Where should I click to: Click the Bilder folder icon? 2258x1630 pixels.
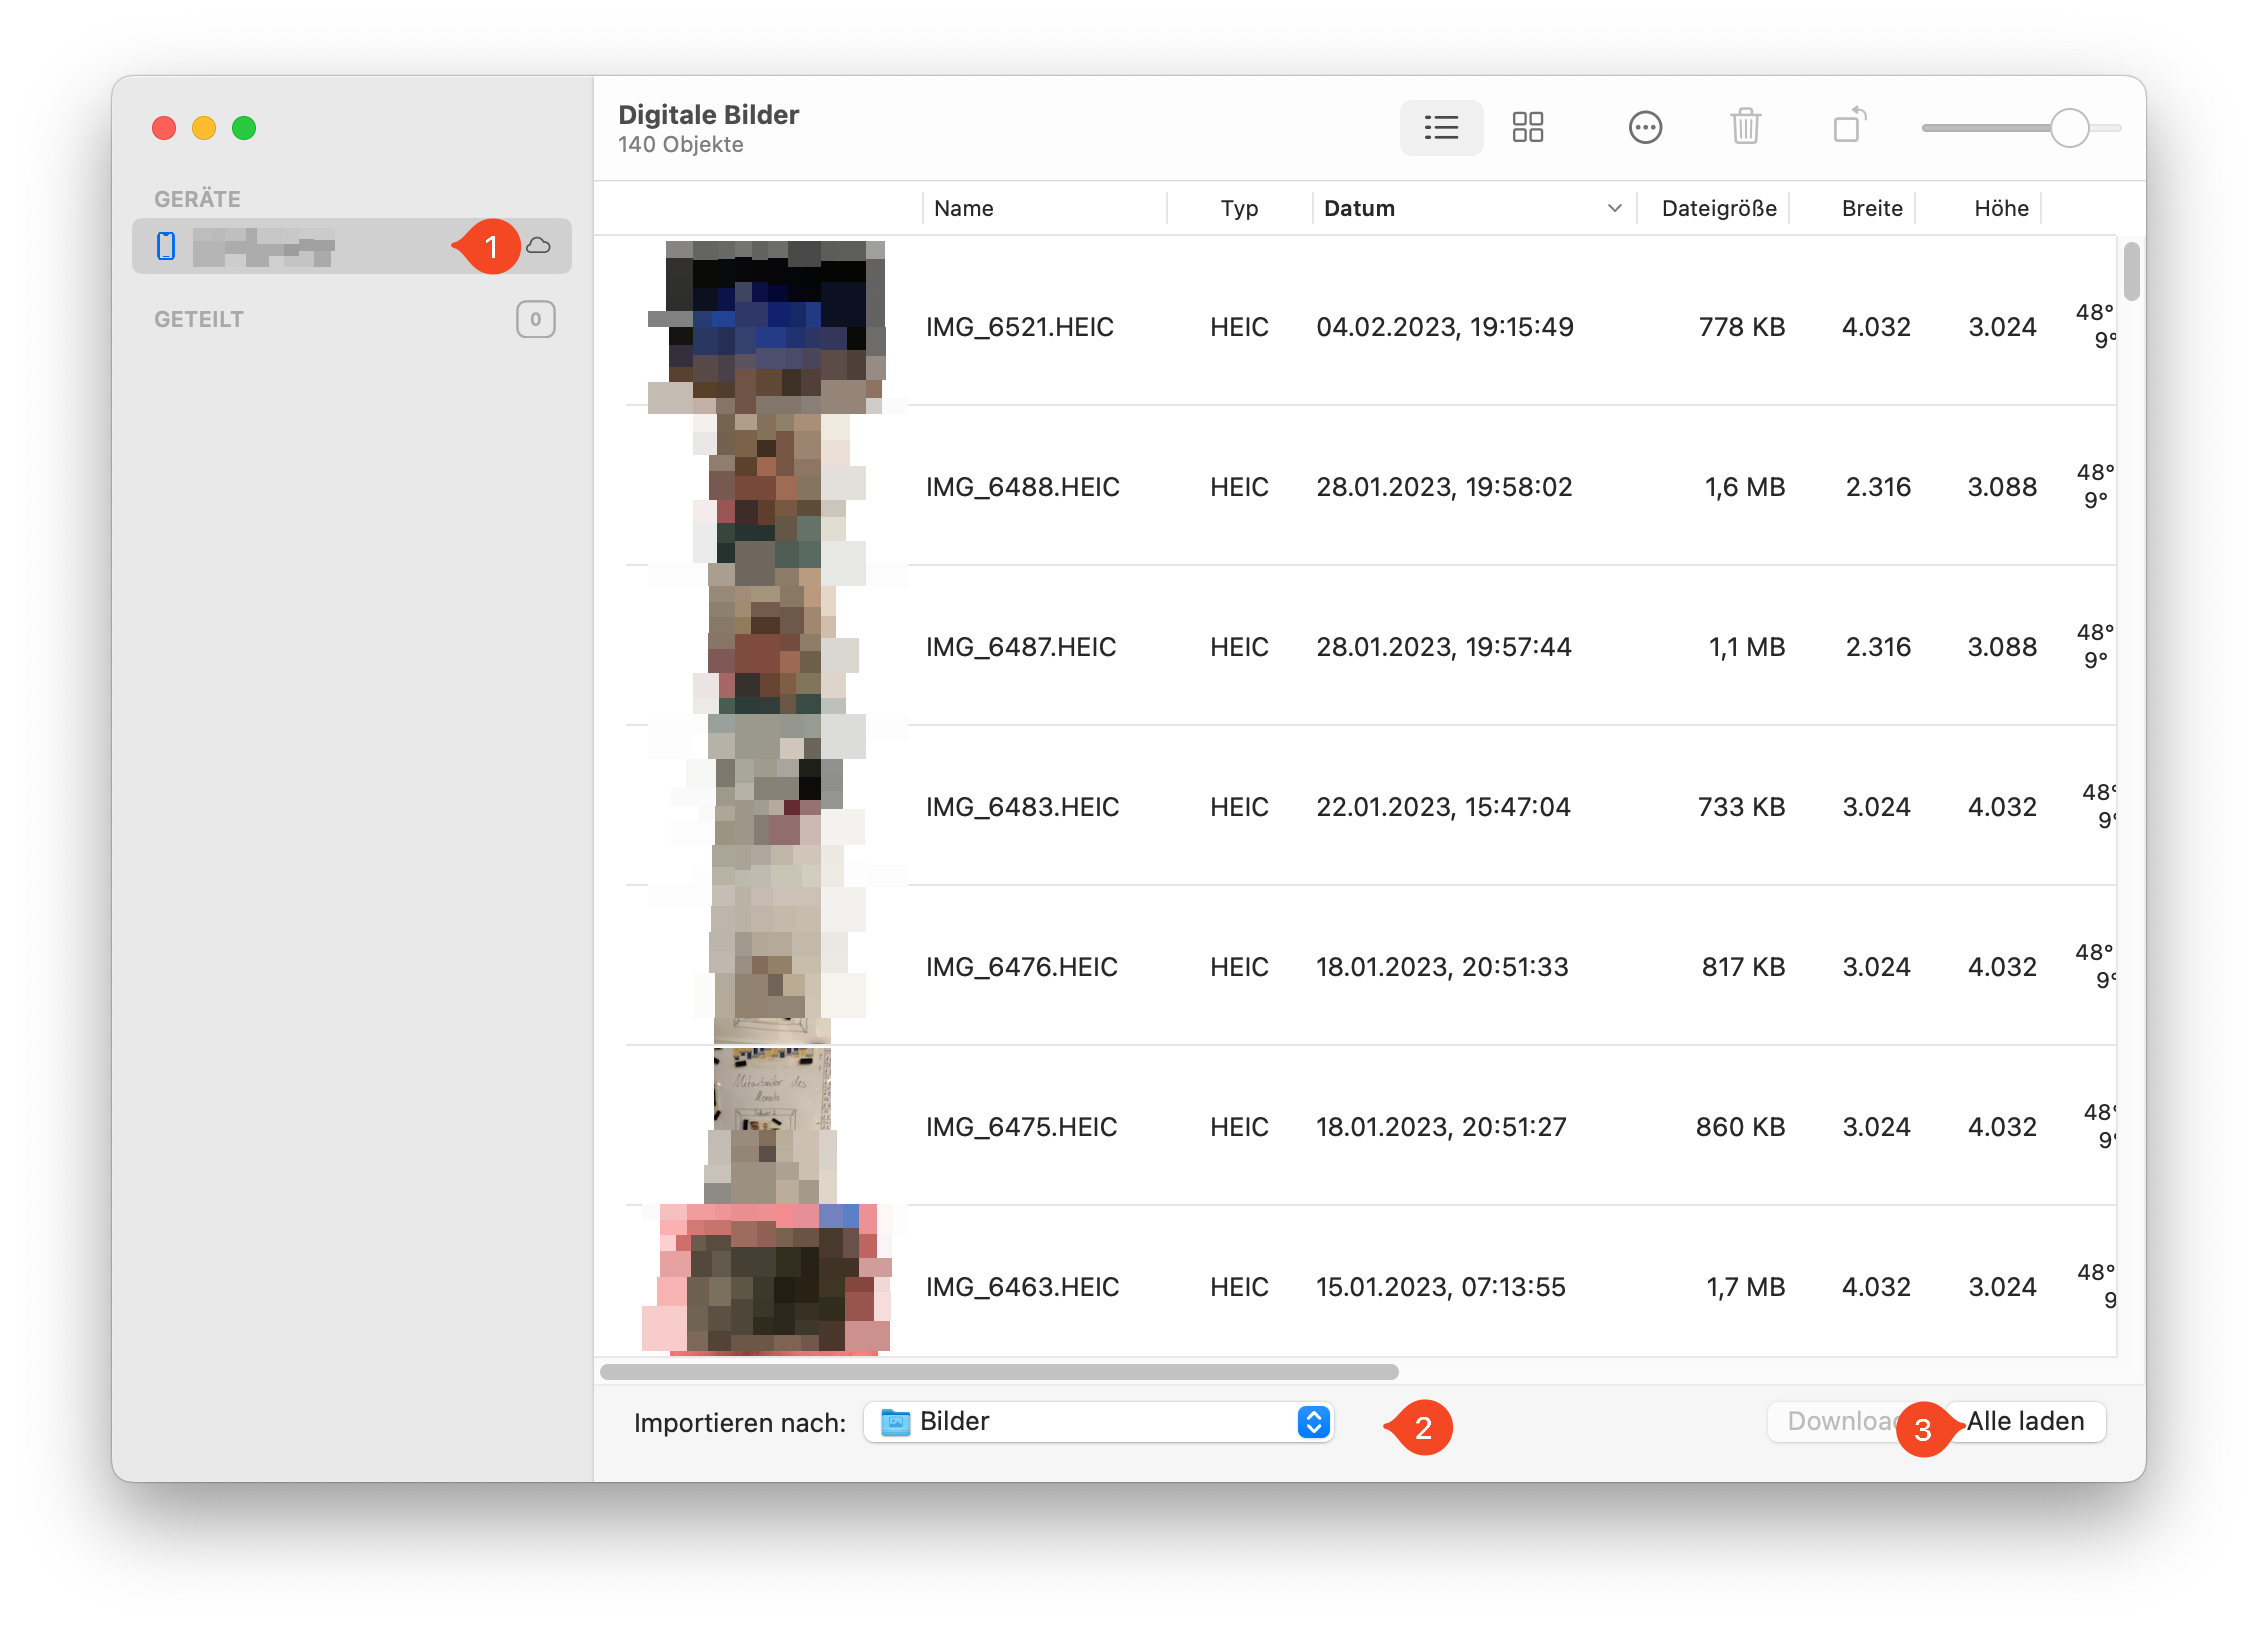tap(895, 1422)
